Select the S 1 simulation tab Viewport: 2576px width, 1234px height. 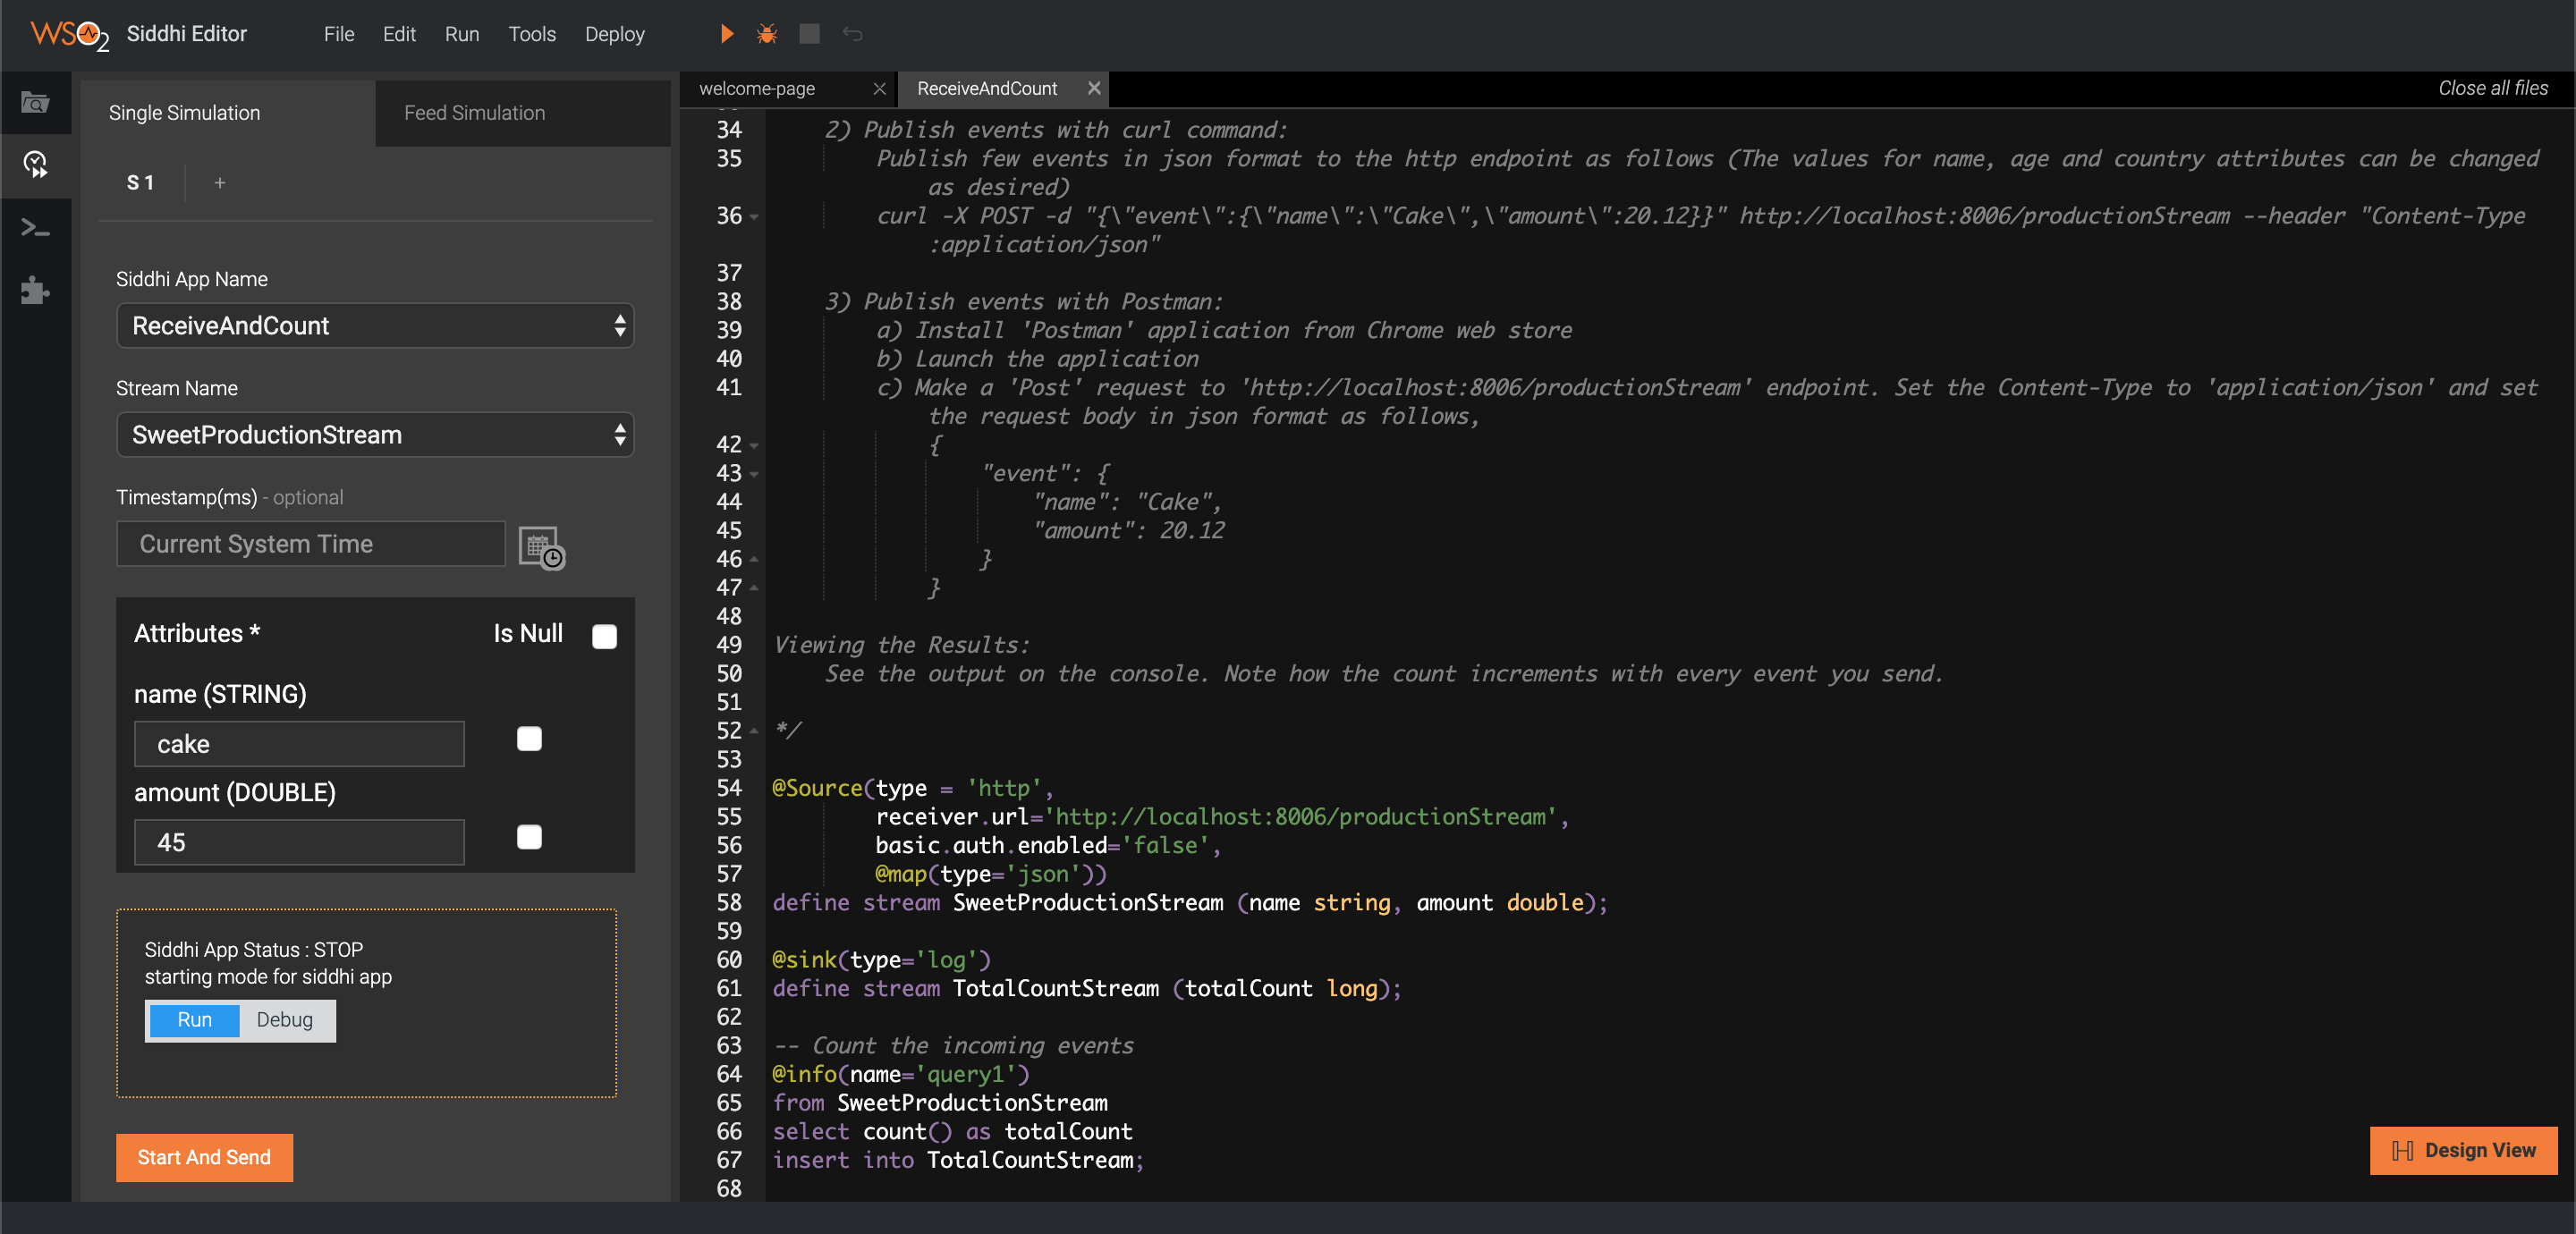pyautogui.click(x=141, y=183)
